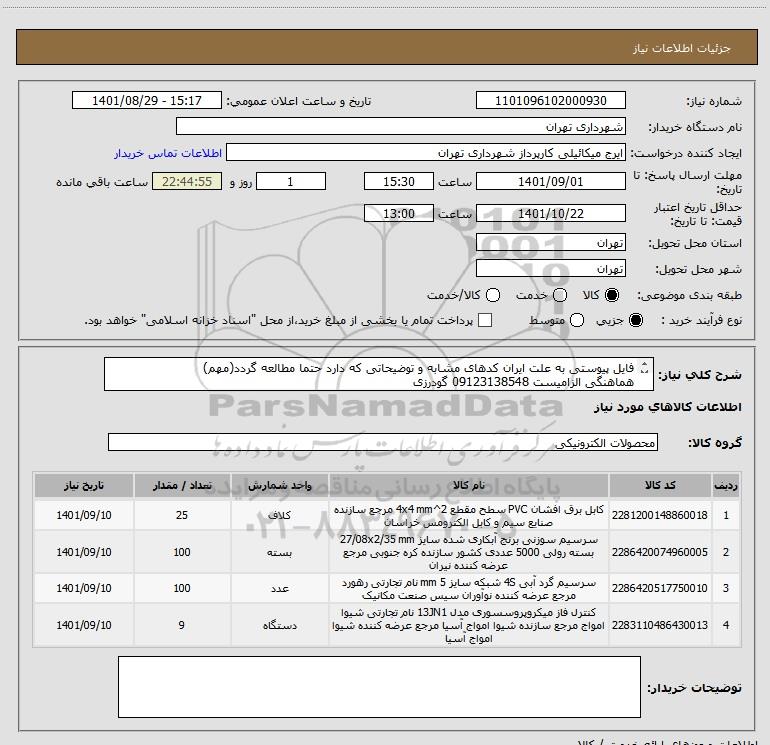The width and height of the screenshot is (770, 745).
Task: Select the جزیی purchase type radio
Action: (x=635, y=320)
